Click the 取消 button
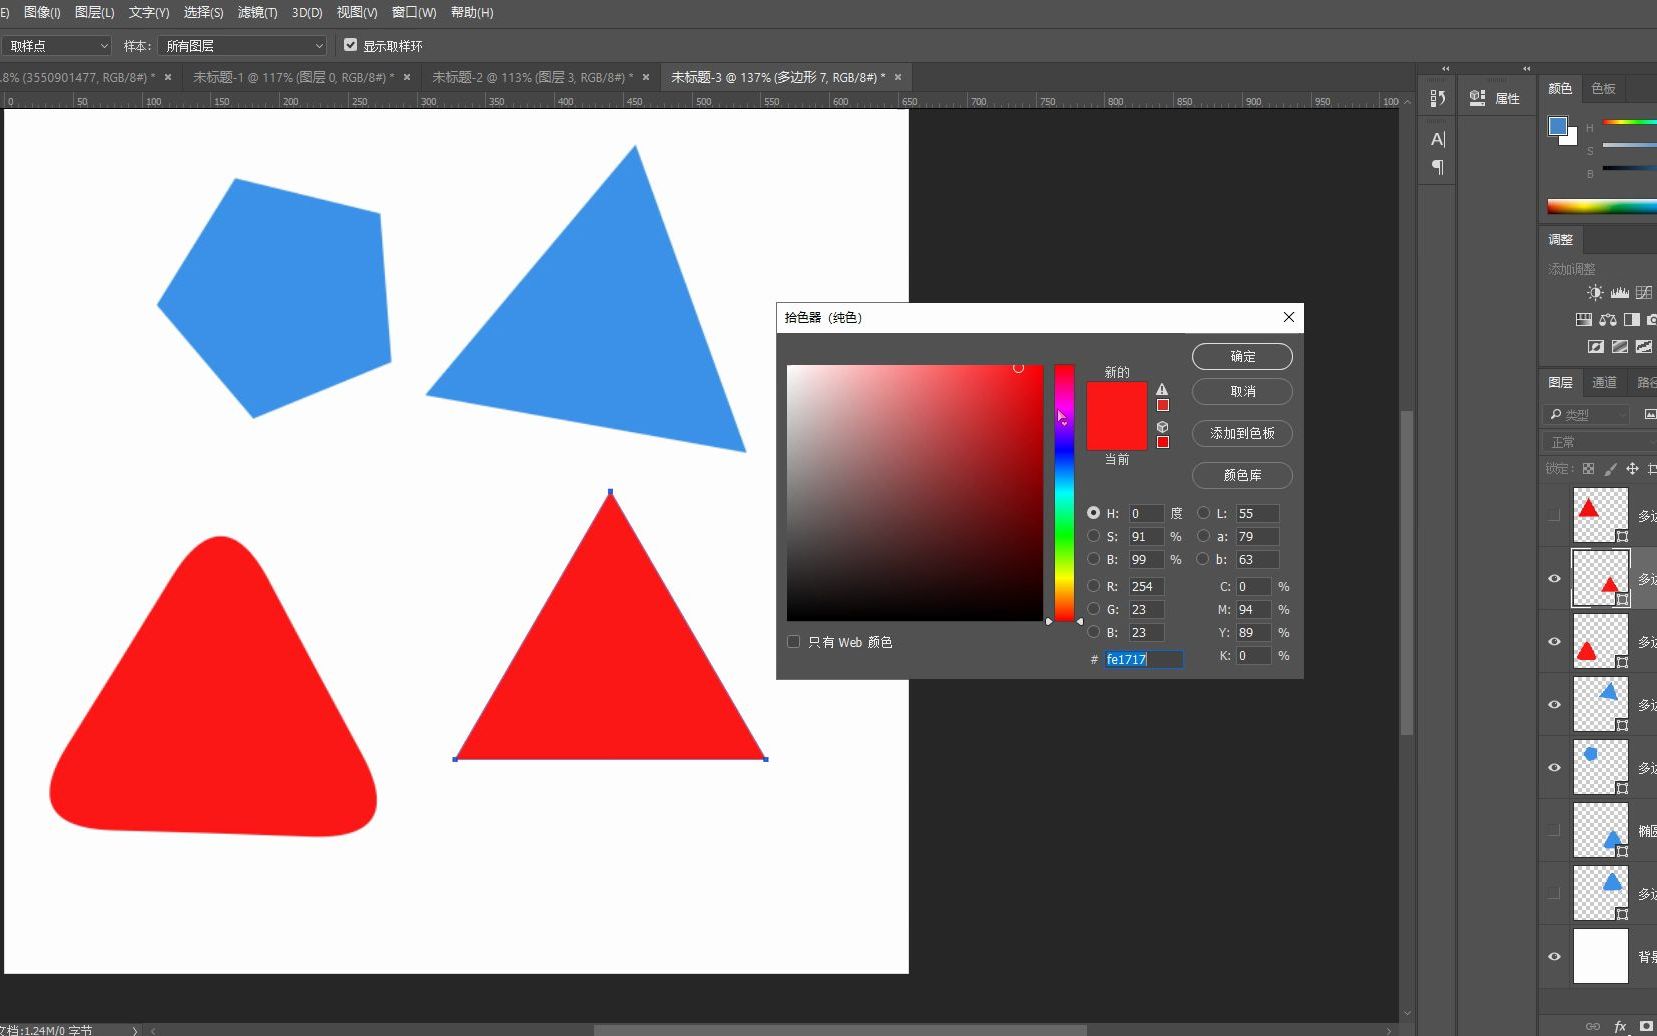The image size is (1657, 1036). pyautogui.click(x=1242, y=391)
